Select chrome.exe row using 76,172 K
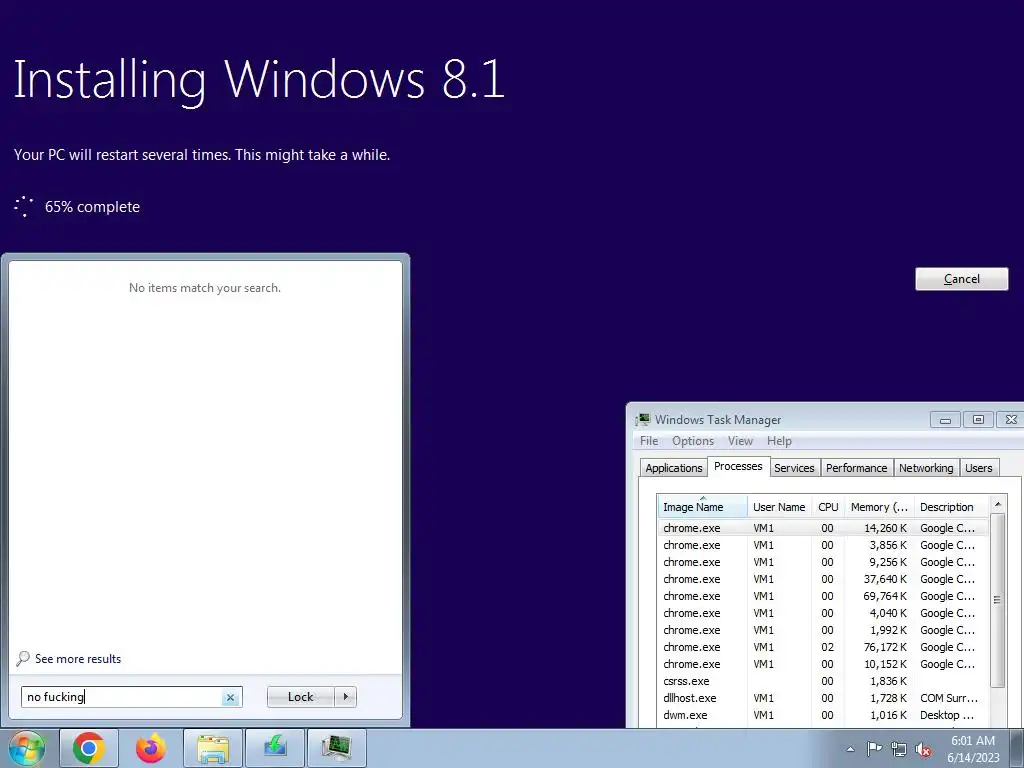Viewport: 1024px width, 768px height. point(823,647)
